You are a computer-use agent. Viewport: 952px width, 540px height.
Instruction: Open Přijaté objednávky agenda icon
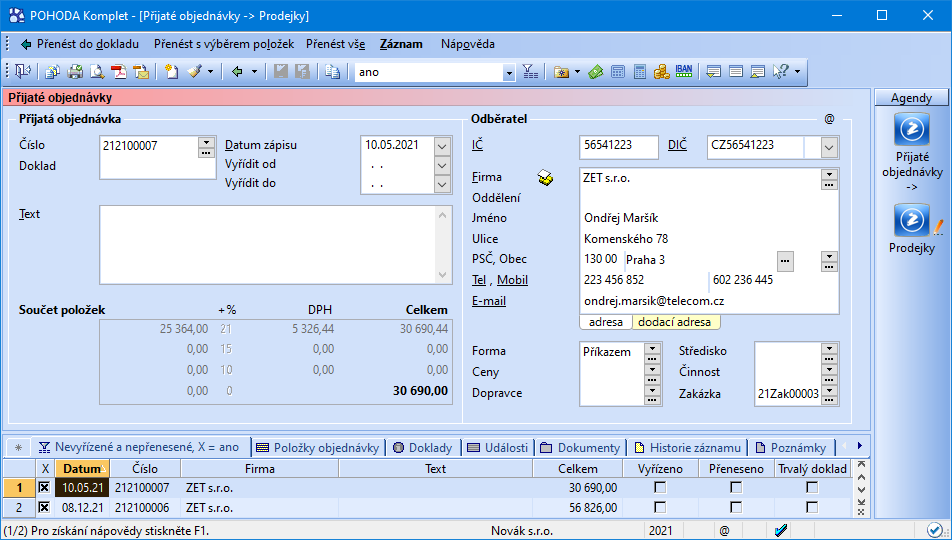click(911, 129)
